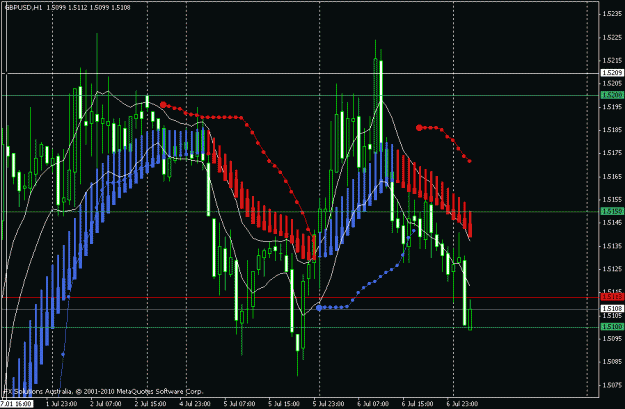Click the 1.5235 price axis value

coord(613,14)
